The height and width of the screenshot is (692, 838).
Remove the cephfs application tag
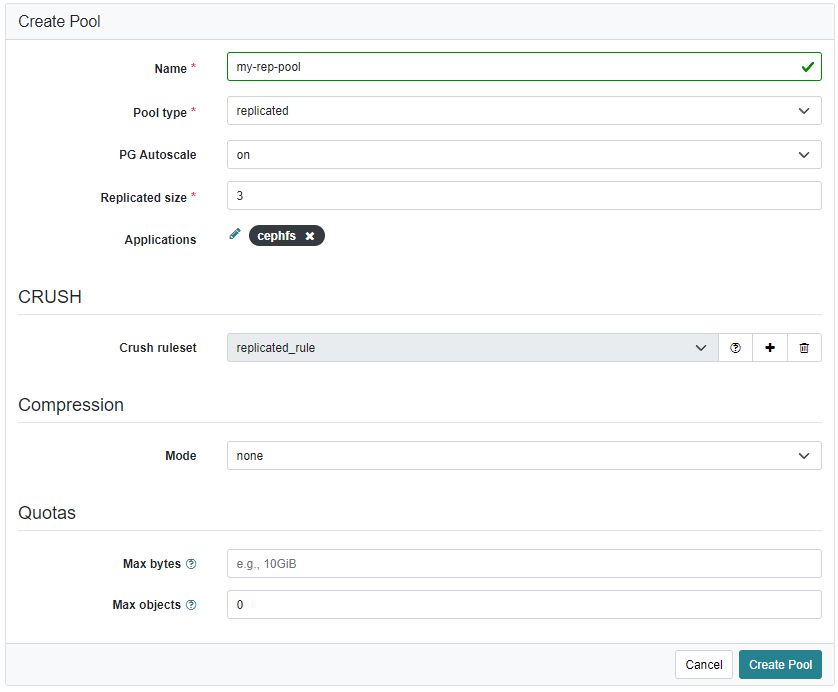310,236
